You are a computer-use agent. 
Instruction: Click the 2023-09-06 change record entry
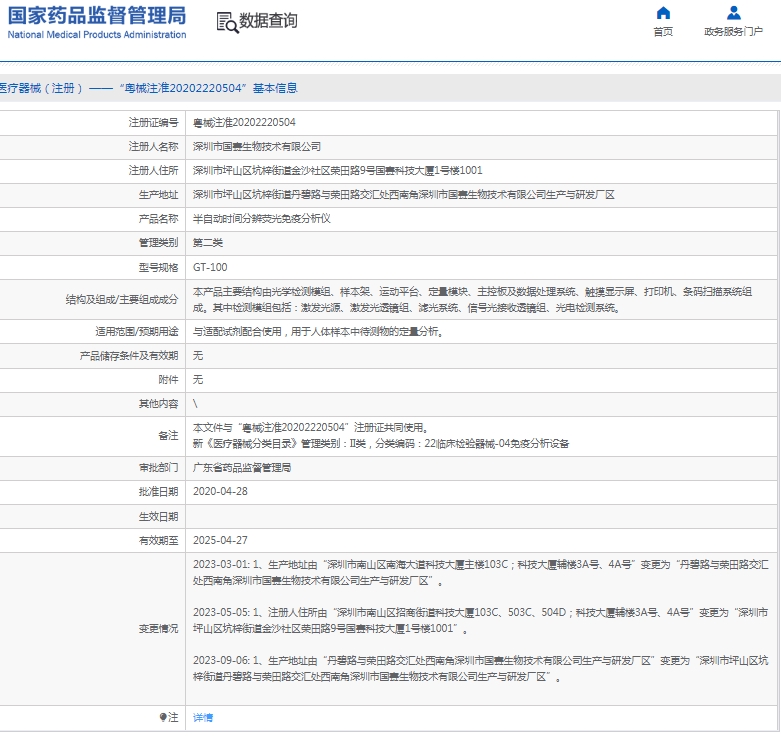[x=481, y=668]
